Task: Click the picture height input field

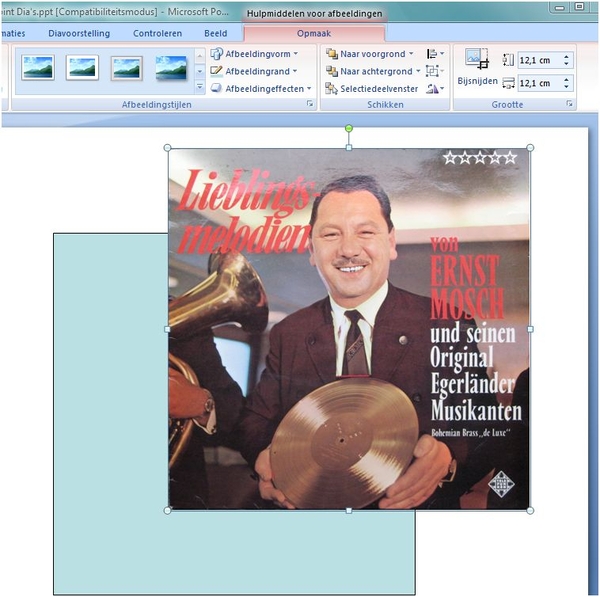Action: pos(539,60)
